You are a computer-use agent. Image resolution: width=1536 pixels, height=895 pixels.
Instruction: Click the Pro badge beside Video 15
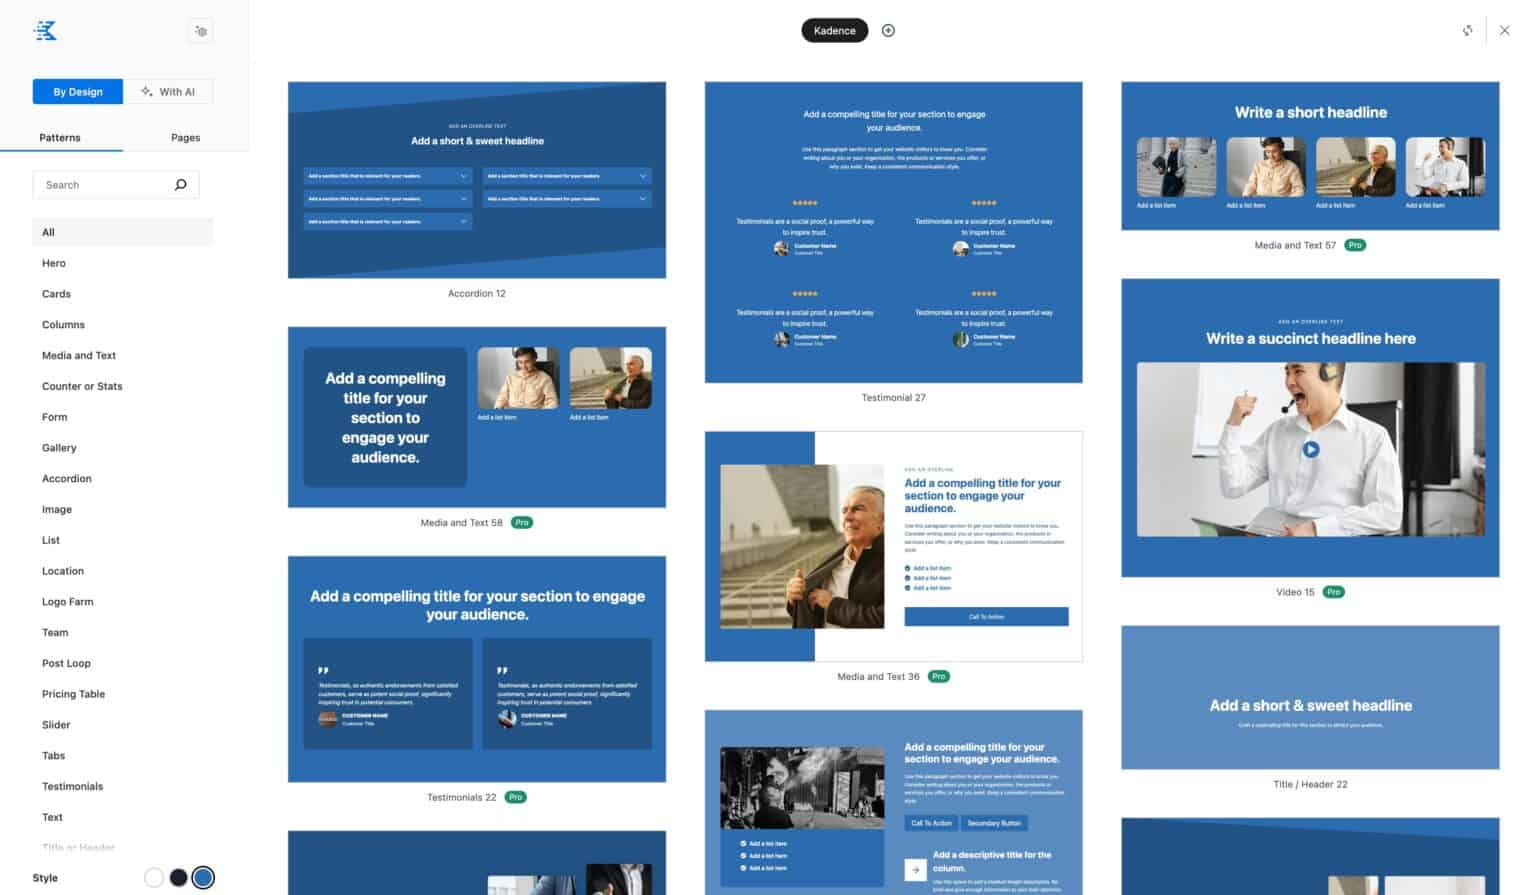1334,592
